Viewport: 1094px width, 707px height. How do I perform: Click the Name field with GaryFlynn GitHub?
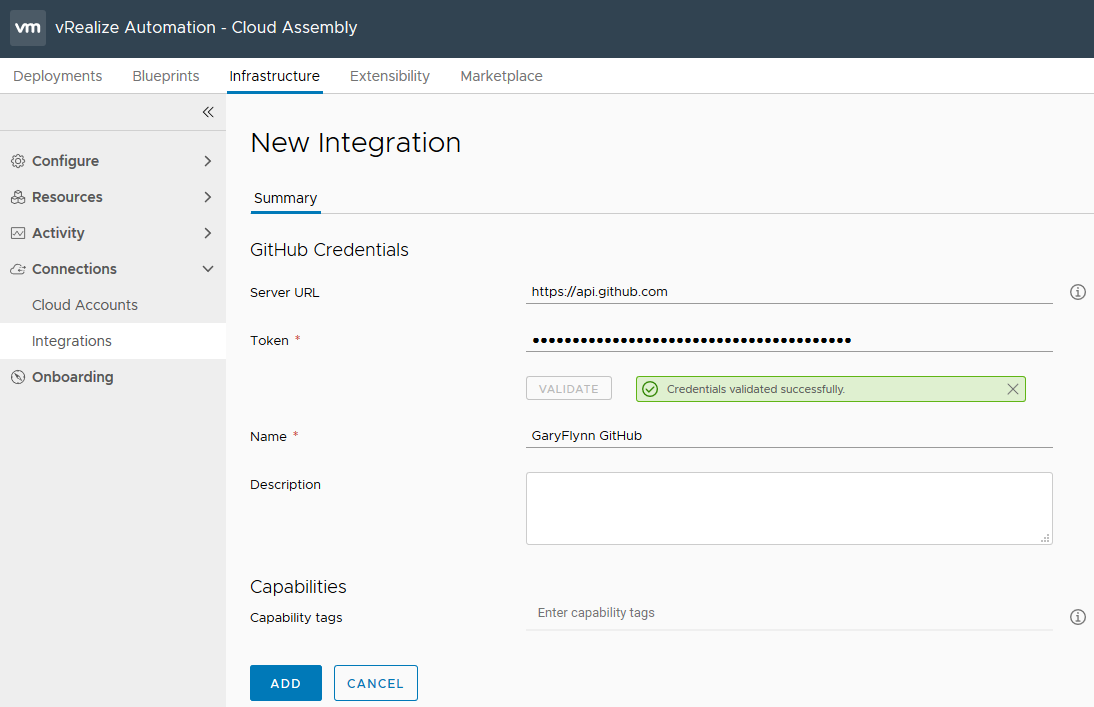789,436
